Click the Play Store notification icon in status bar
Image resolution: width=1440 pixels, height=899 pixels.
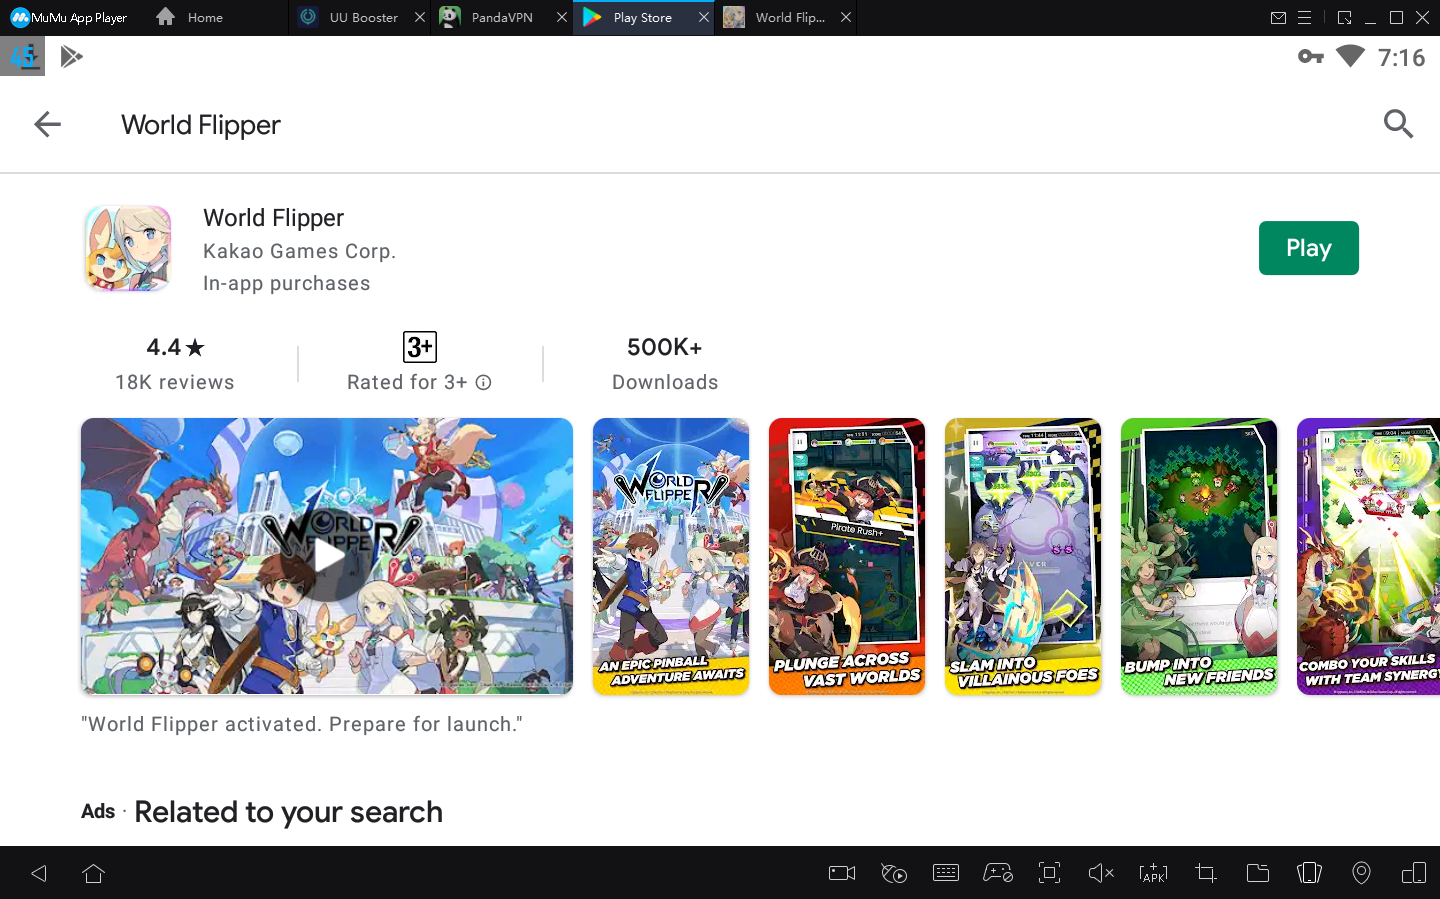(x=71, y=57)
